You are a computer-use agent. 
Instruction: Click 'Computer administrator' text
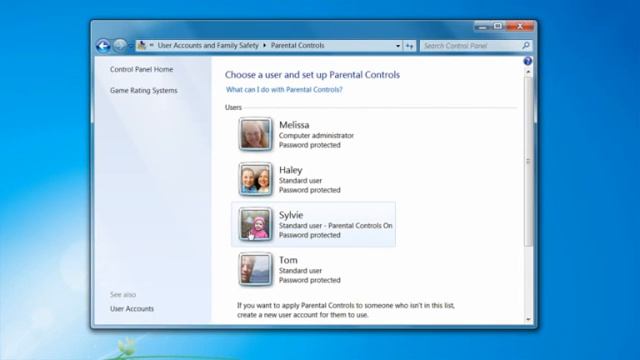[316, 136]
